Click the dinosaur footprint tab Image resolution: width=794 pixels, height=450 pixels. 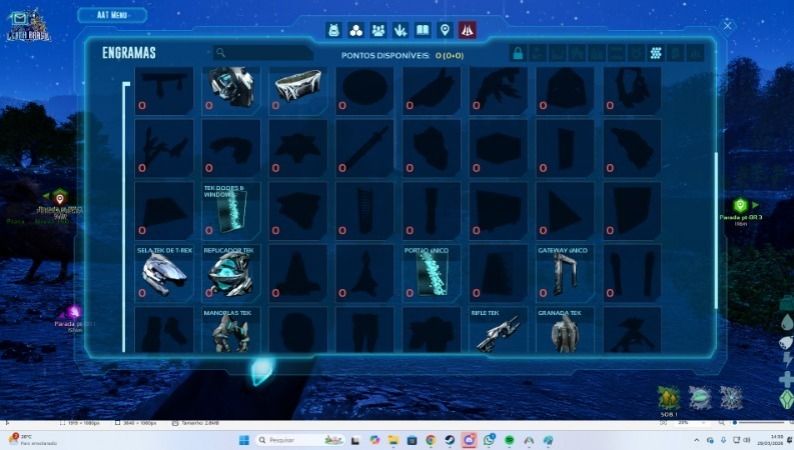[x=400, y=30]
